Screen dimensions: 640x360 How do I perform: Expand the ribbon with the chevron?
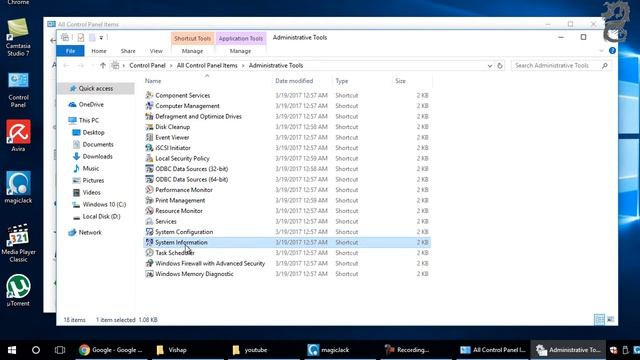click(x=601, y=51)
